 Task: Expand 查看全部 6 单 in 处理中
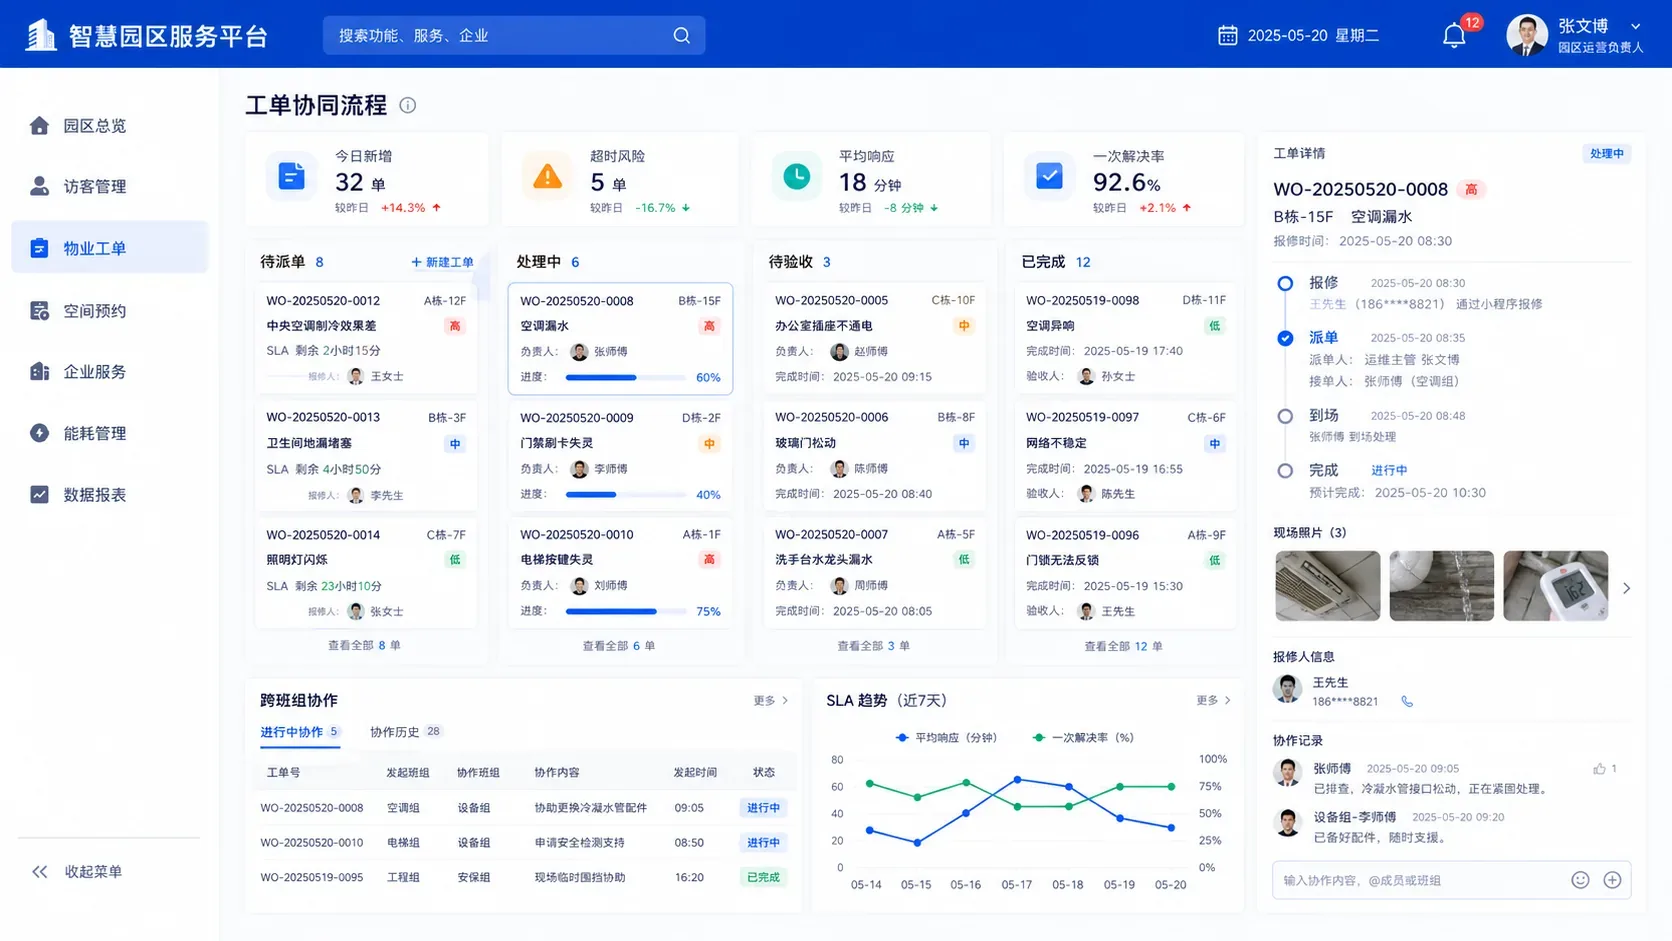coord(619,646)
